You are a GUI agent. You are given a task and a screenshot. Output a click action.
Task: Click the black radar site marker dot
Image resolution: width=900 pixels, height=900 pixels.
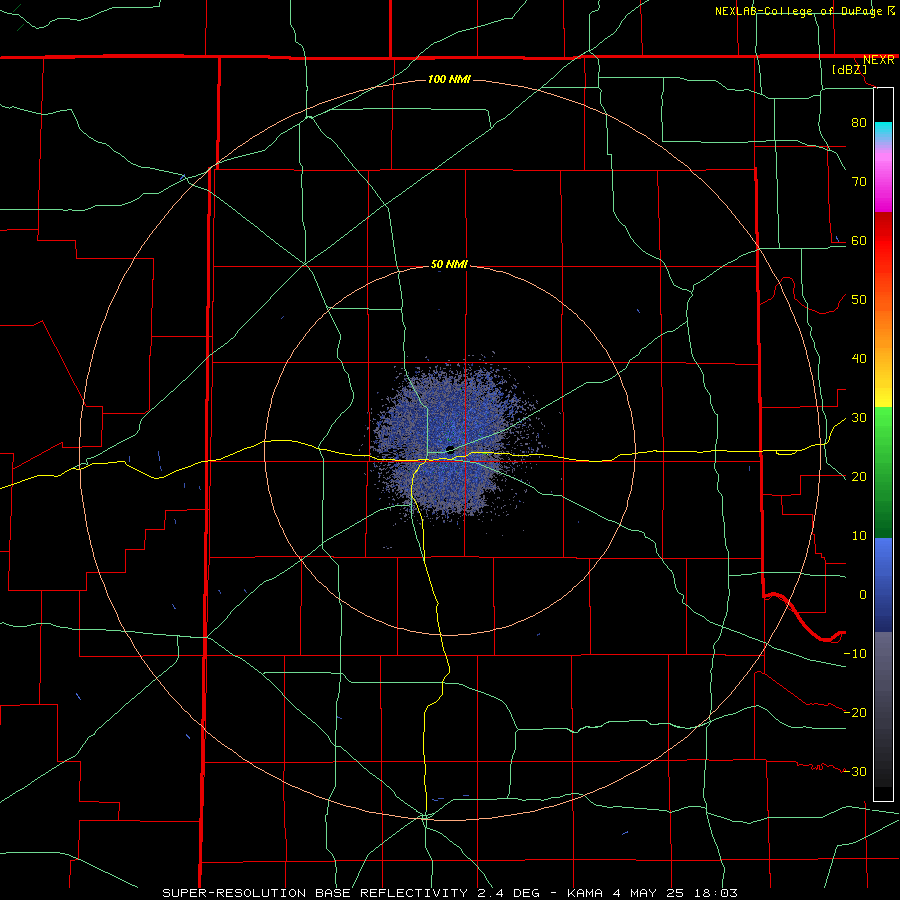(x=451, y=449)
